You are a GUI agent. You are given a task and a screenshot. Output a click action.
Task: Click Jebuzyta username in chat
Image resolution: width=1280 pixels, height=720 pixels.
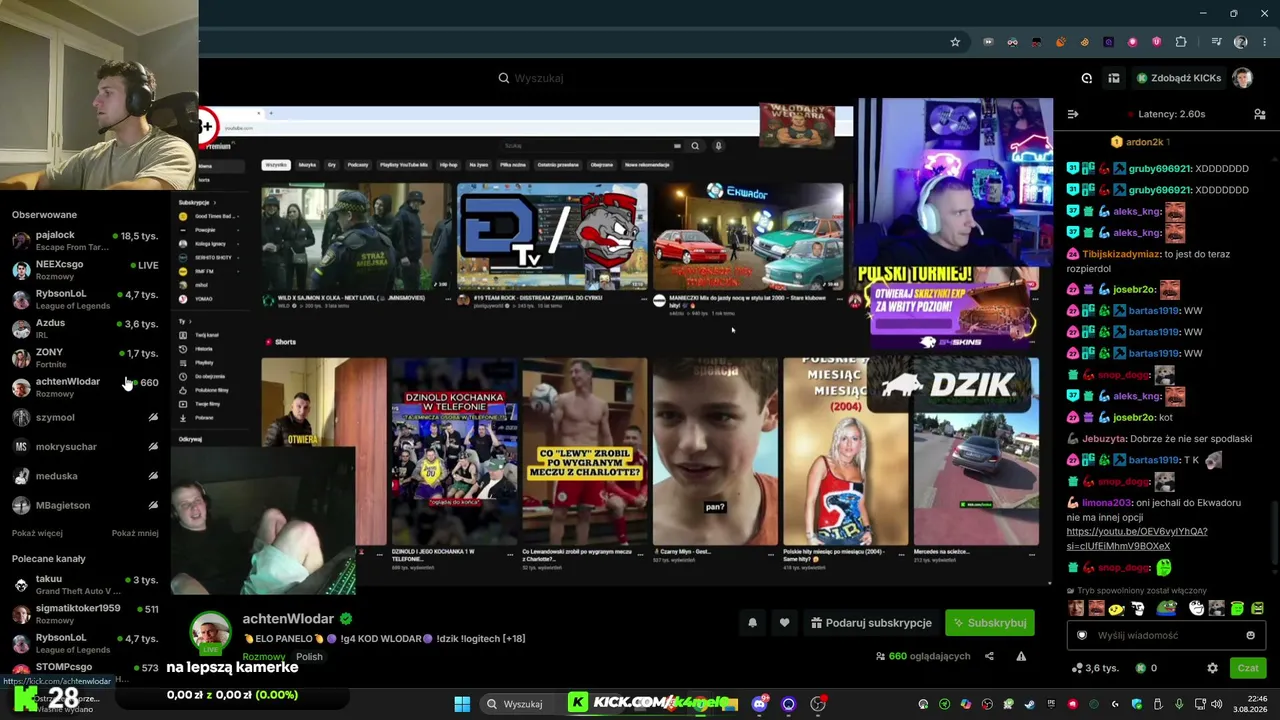tap(1104, 439)
